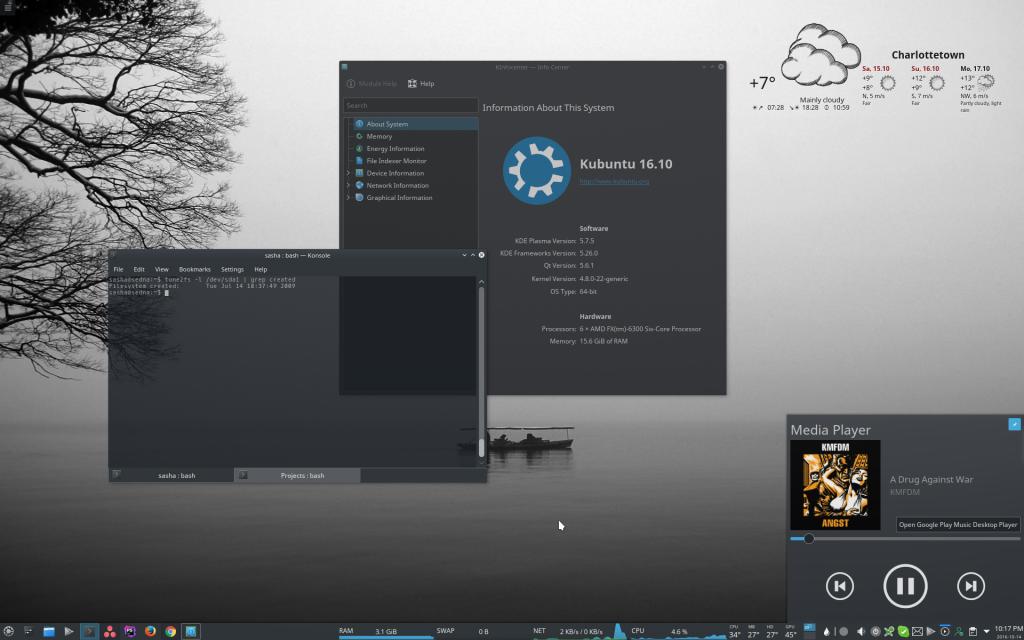This screenshot has width=1024, height=640.
Task: Open the application launcher menu
Action: (8, 631)
